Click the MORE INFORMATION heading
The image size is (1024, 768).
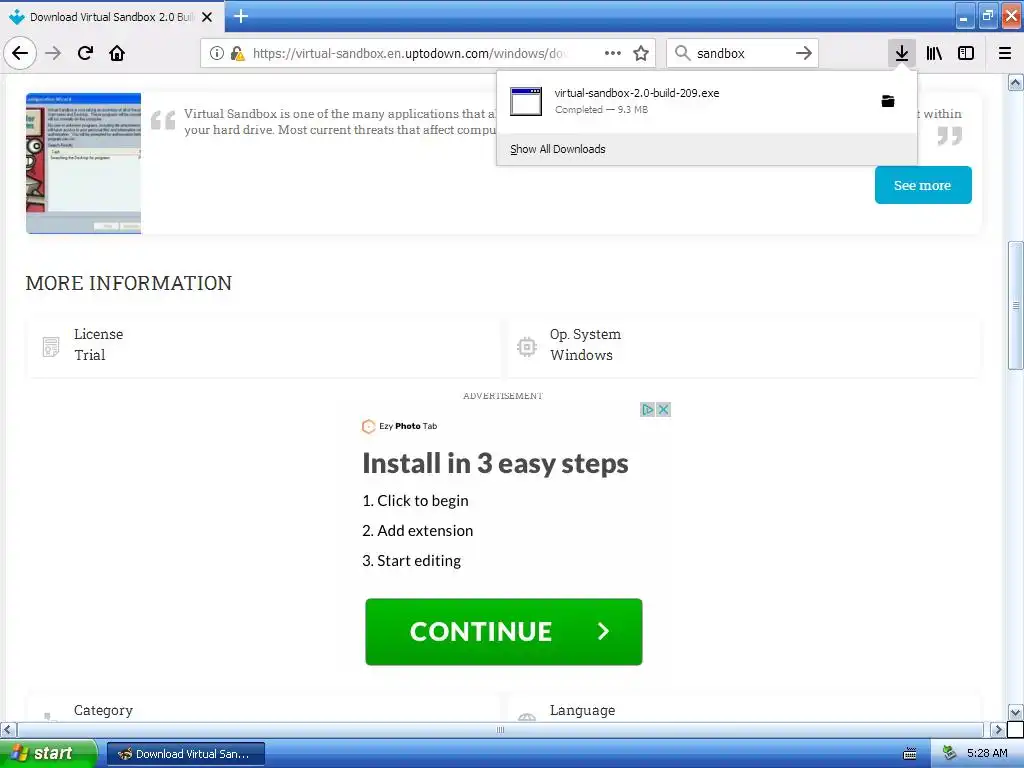(129, 283)
